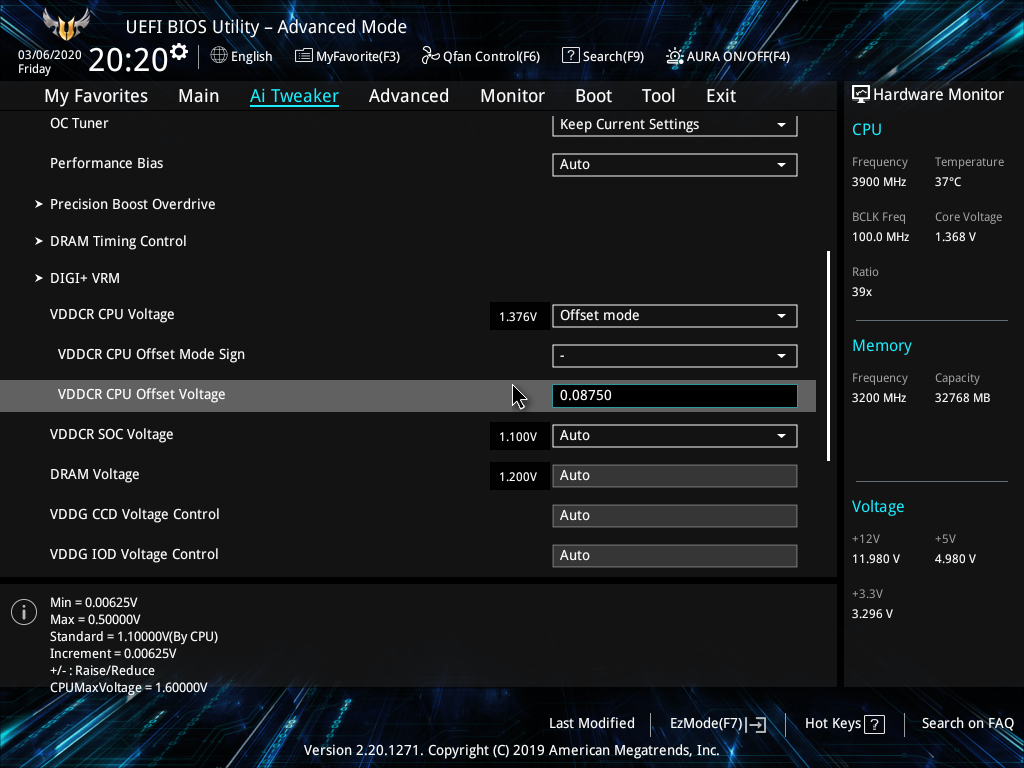
Task: Click the Hot Keys question mark icon
Action: [x=874, y=724]
